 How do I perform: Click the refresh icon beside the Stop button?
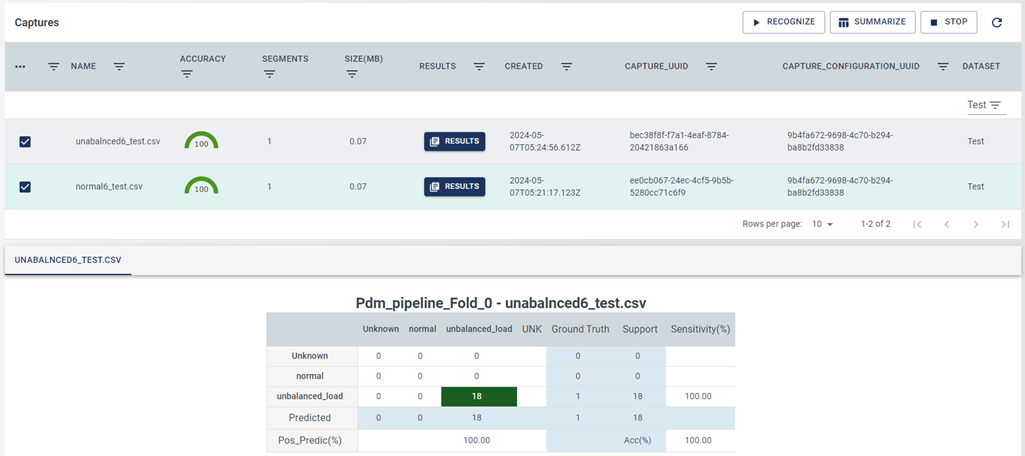[996, 22]
